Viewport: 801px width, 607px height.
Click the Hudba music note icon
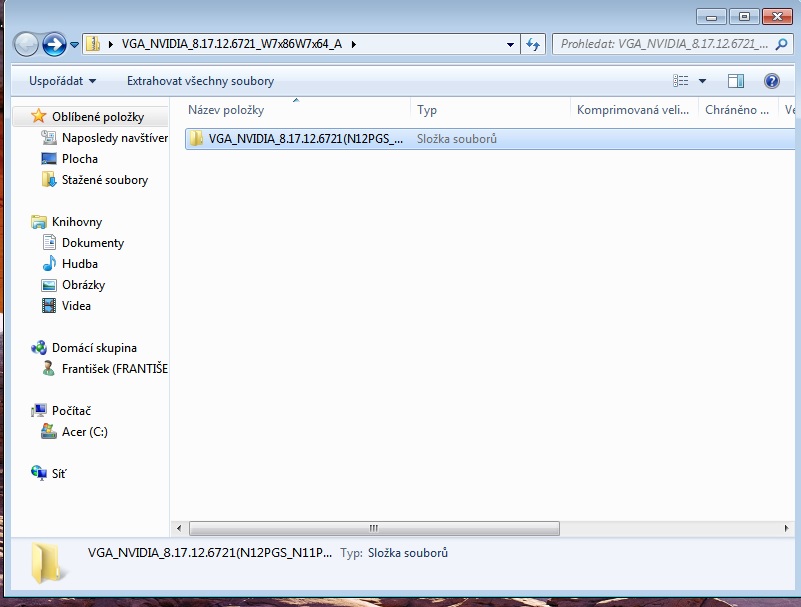point(49,263)
